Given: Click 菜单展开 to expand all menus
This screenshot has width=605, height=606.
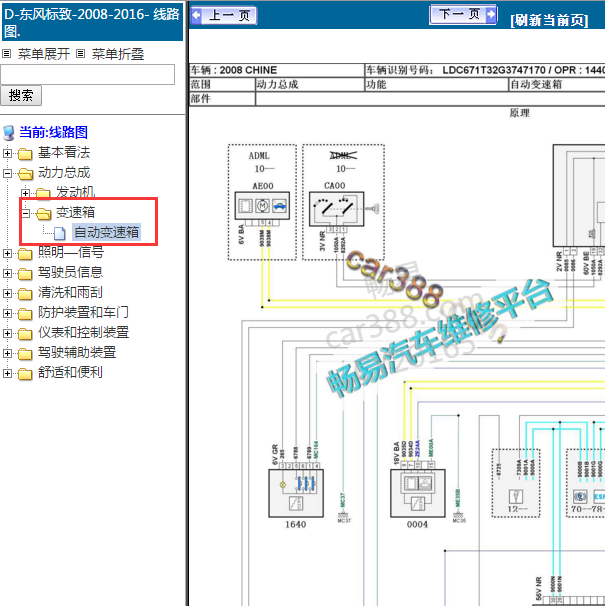Looking at the screenshot, I should 44,54.
